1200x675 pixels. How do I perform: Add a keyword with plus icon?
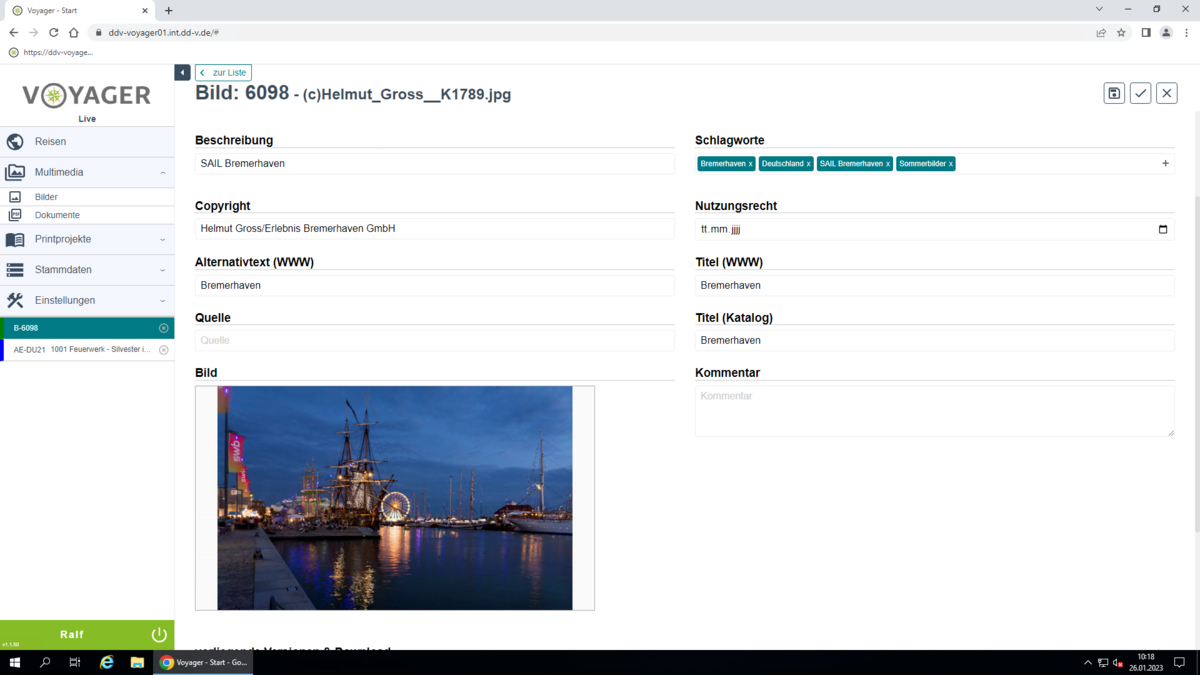click(x=1165, y=163)
